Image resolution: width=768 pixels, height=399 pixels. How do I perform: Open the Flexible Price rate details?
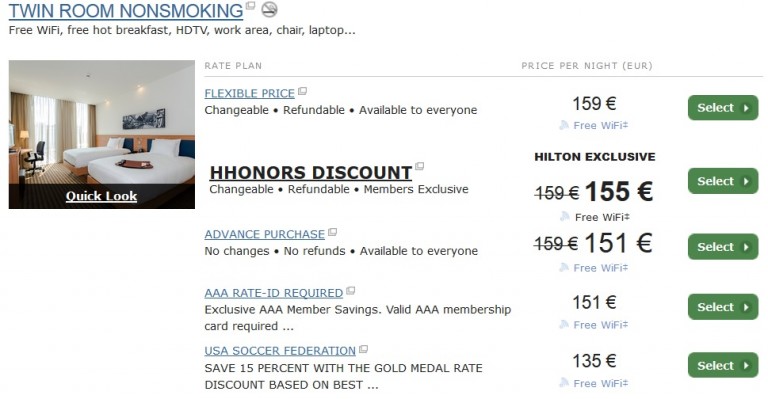point(250,93)
